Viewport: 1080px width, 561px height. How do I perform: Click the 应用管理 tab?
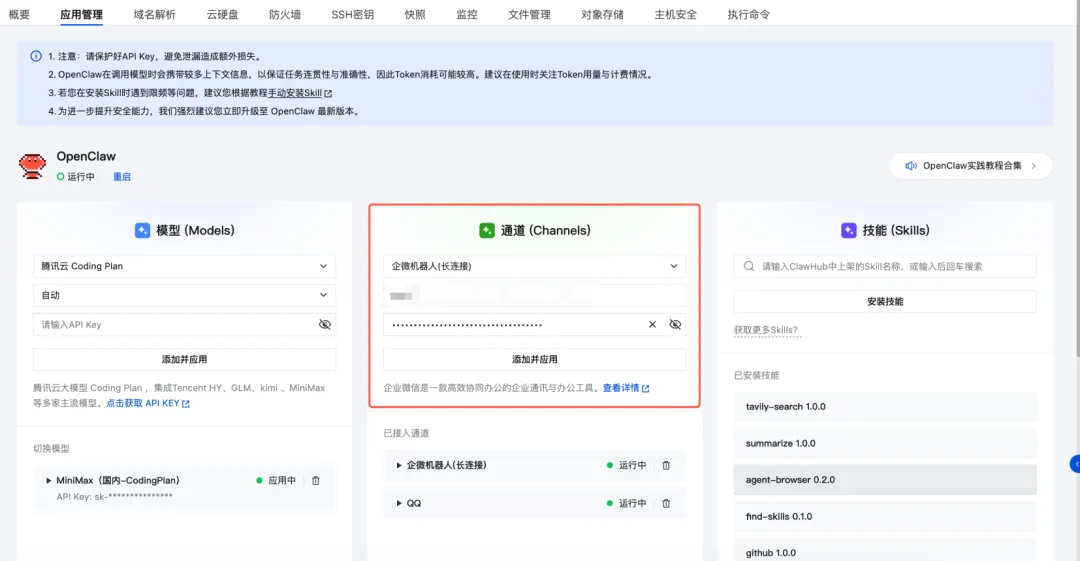click(x=81, y=14)
